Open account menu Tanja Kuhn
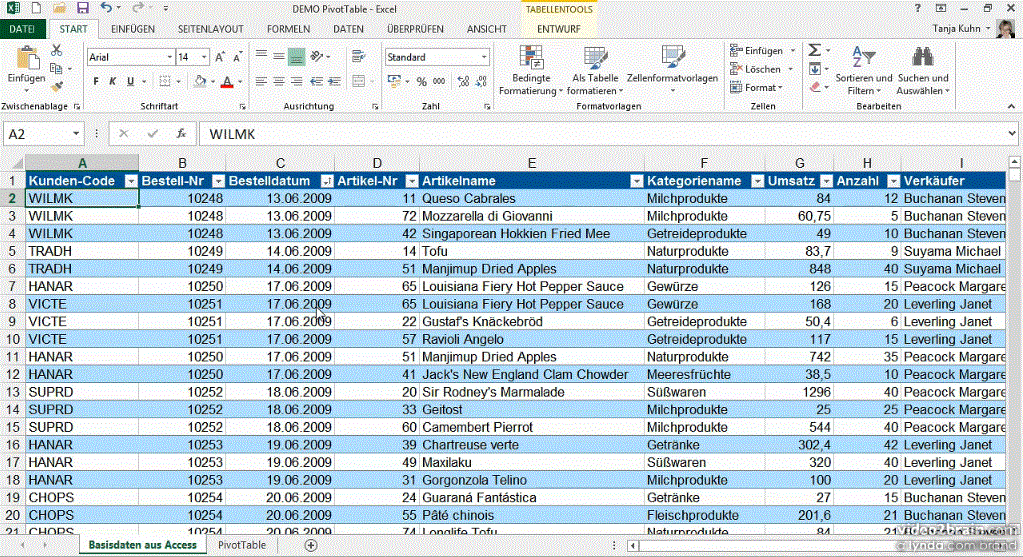The width and height of the screenshot is (1023, 557). pos(960,29)
